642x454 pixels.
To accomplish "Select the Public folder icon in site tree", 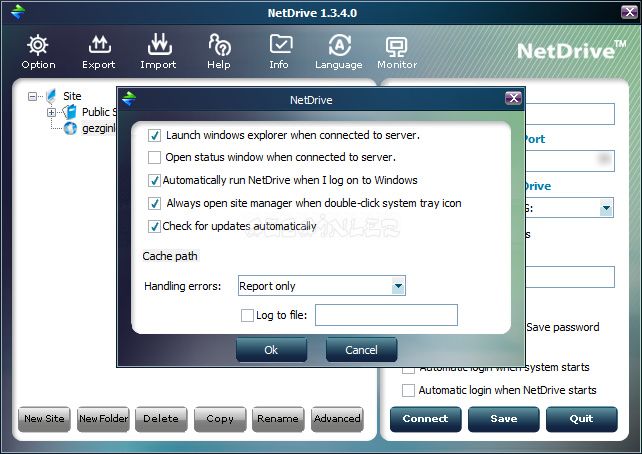I will [70, 112].
